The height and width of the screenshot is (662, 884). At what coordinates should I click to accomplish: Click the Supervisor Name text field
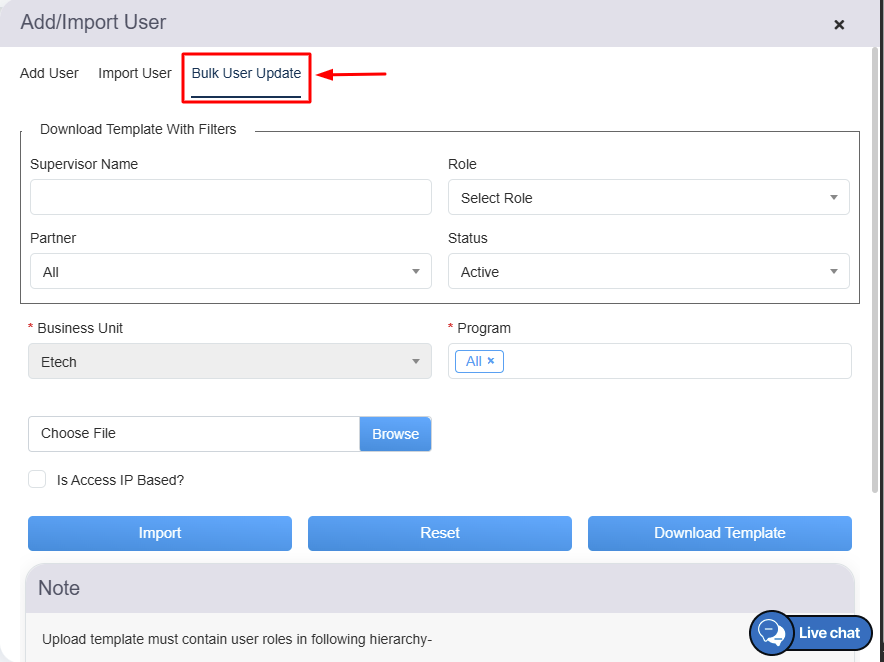click(230, 198)
